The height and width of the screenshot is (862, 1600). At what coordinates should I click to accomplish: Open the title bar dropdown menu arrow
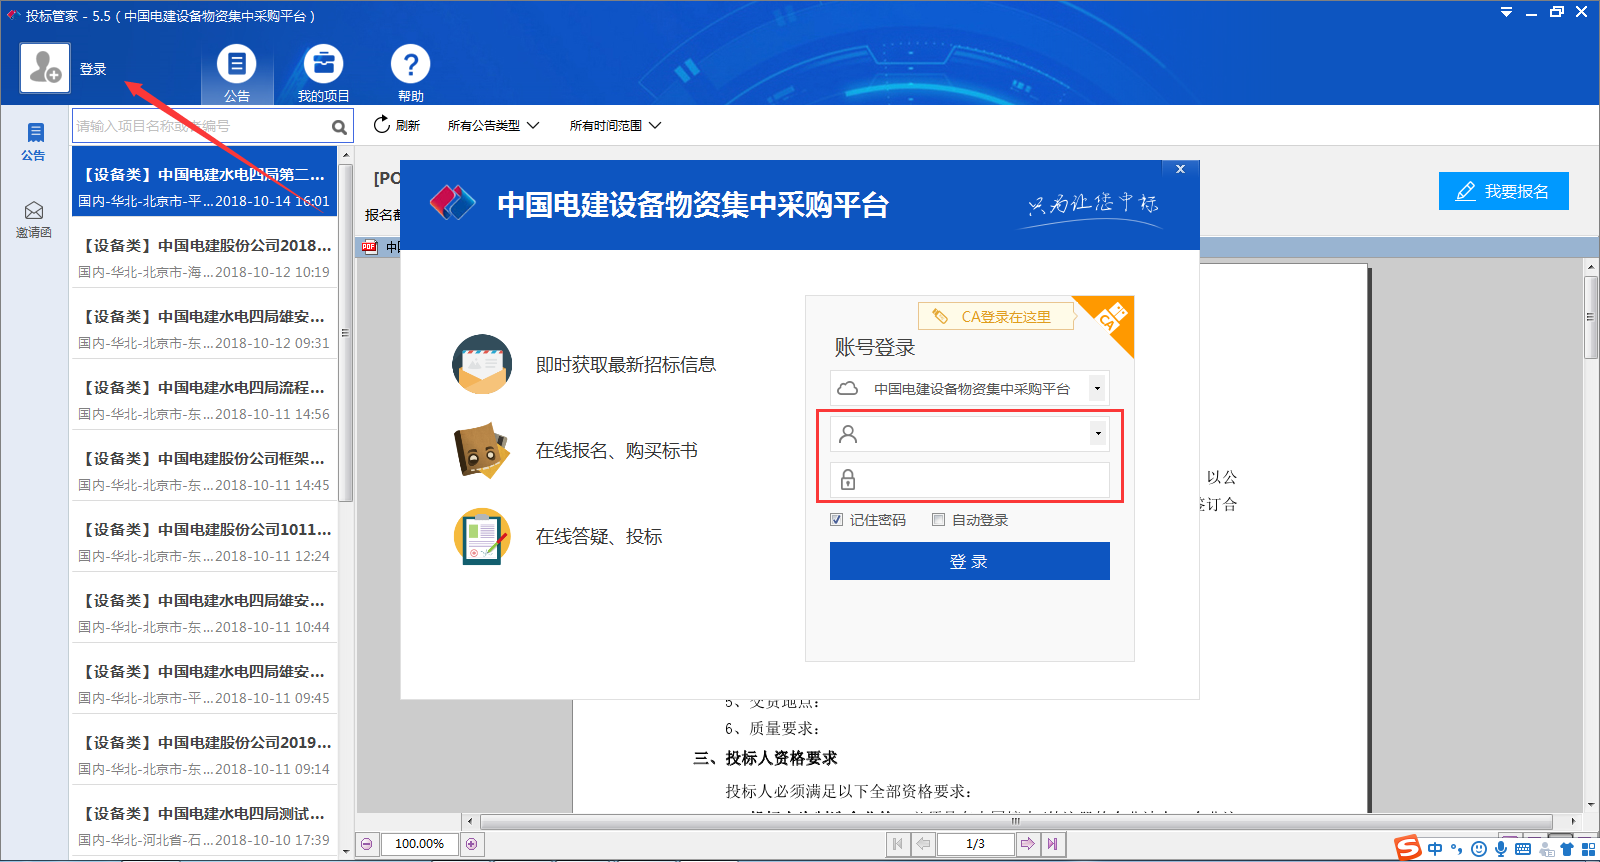(1506, 12)
